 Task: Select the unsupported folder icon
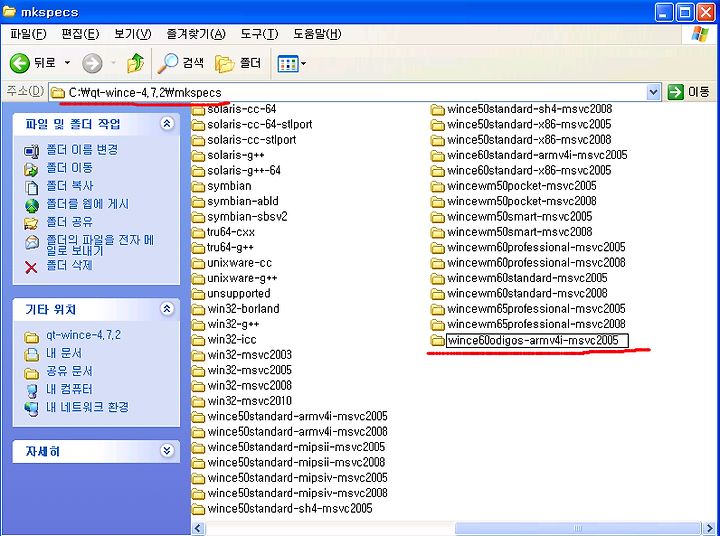[198, 294]
